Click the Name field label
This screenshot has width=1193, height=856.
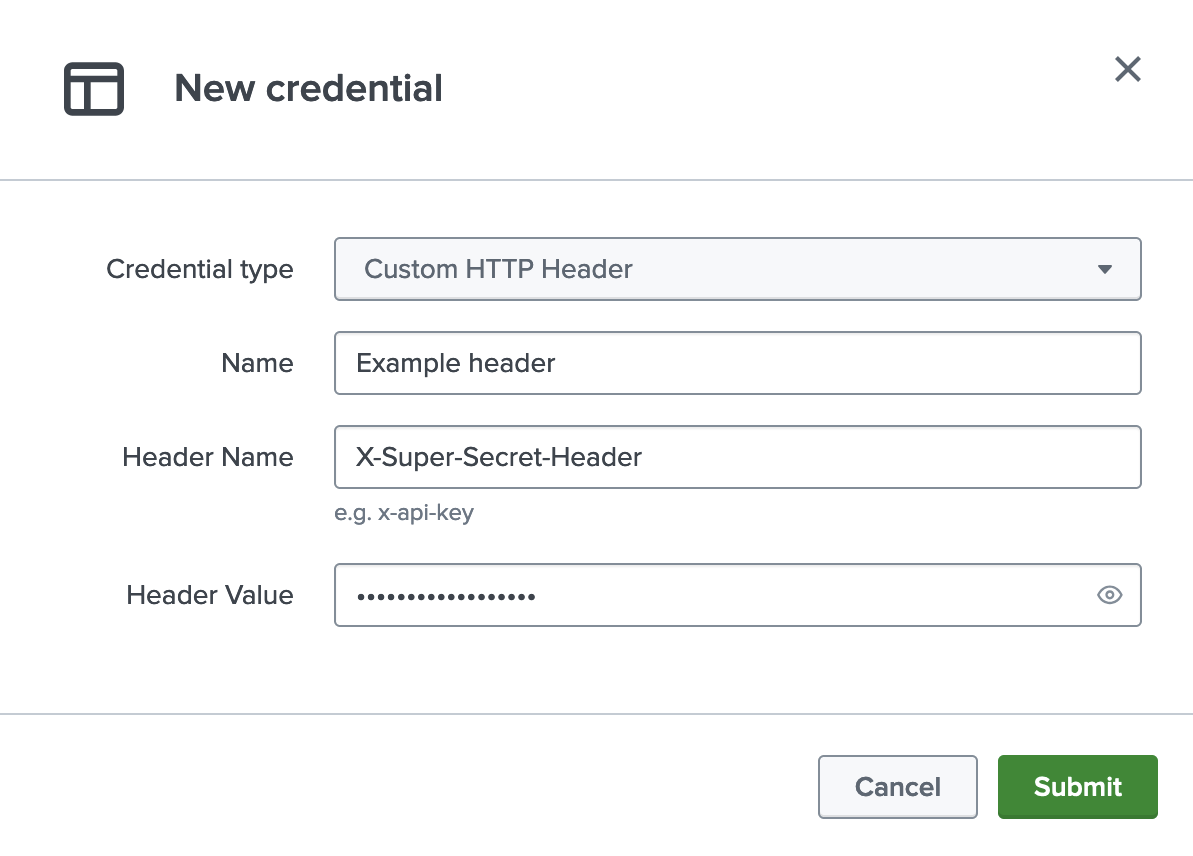257,363
